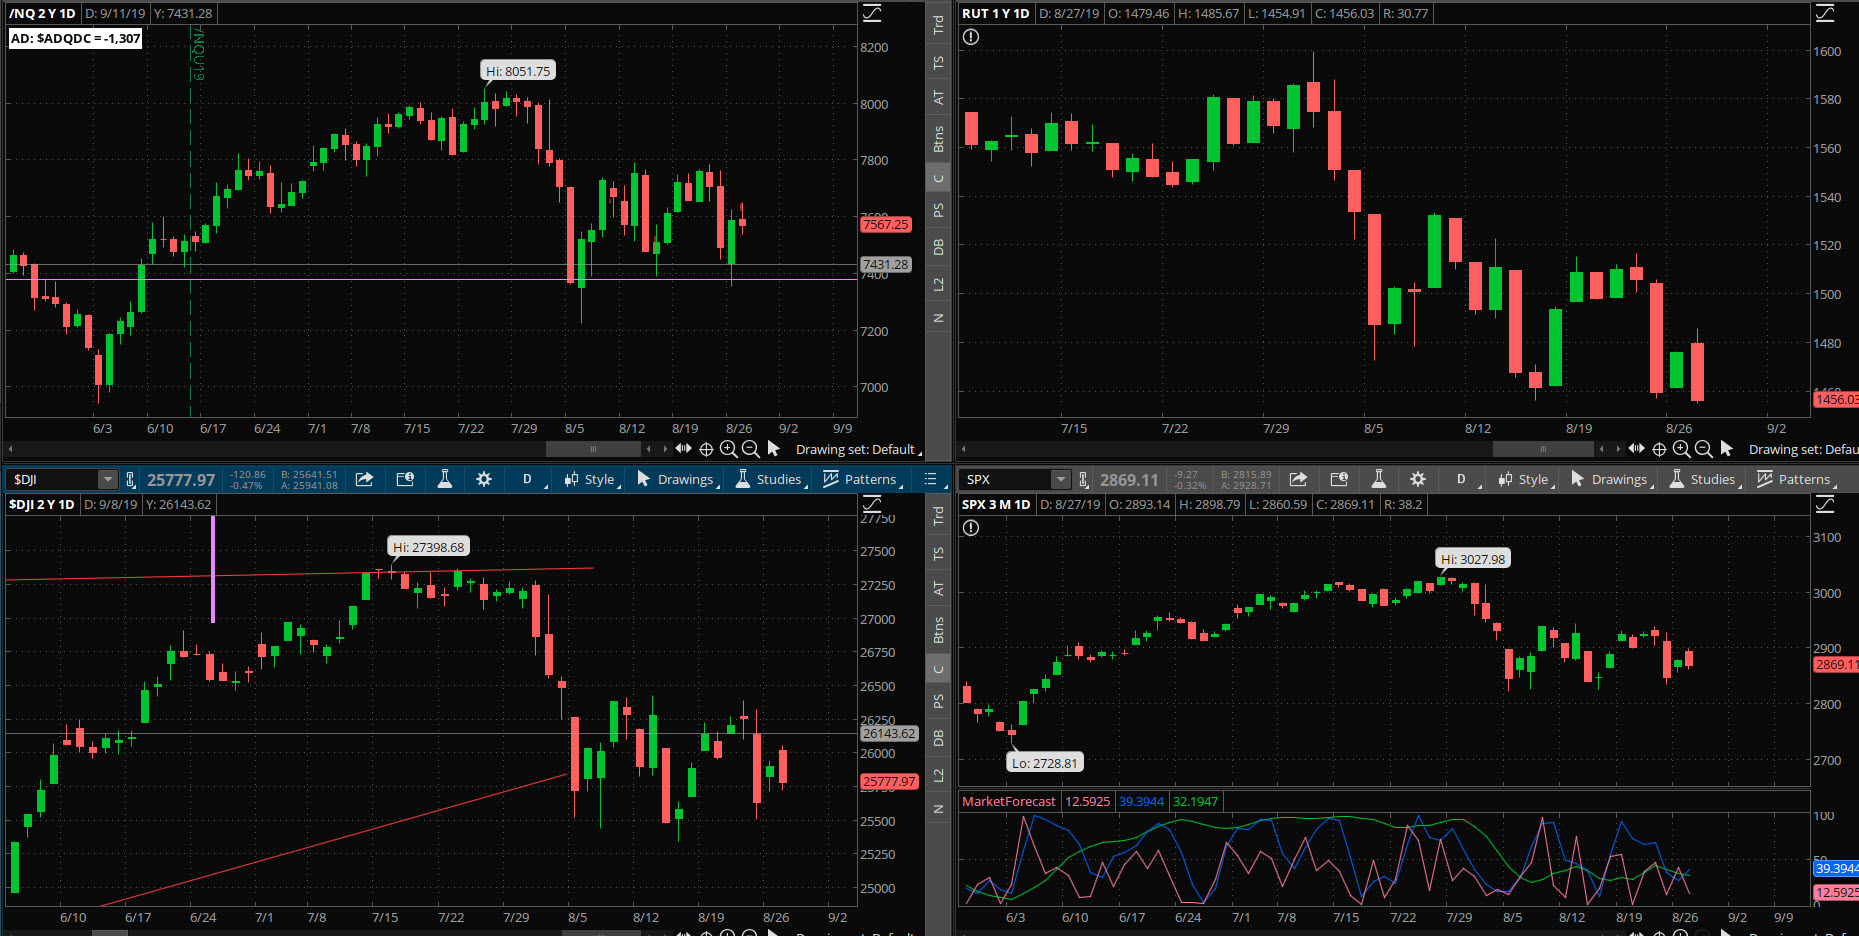Click the share icon in the SPX toolbar
1859x936 pixels.
click(1298, 479)
